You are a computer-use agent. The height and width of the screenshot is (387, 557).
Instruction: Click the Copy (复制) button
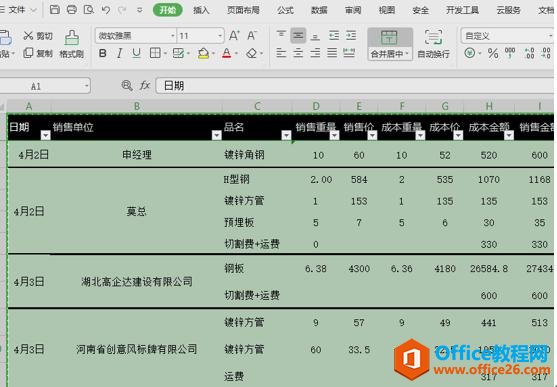(x=38, y=53)
